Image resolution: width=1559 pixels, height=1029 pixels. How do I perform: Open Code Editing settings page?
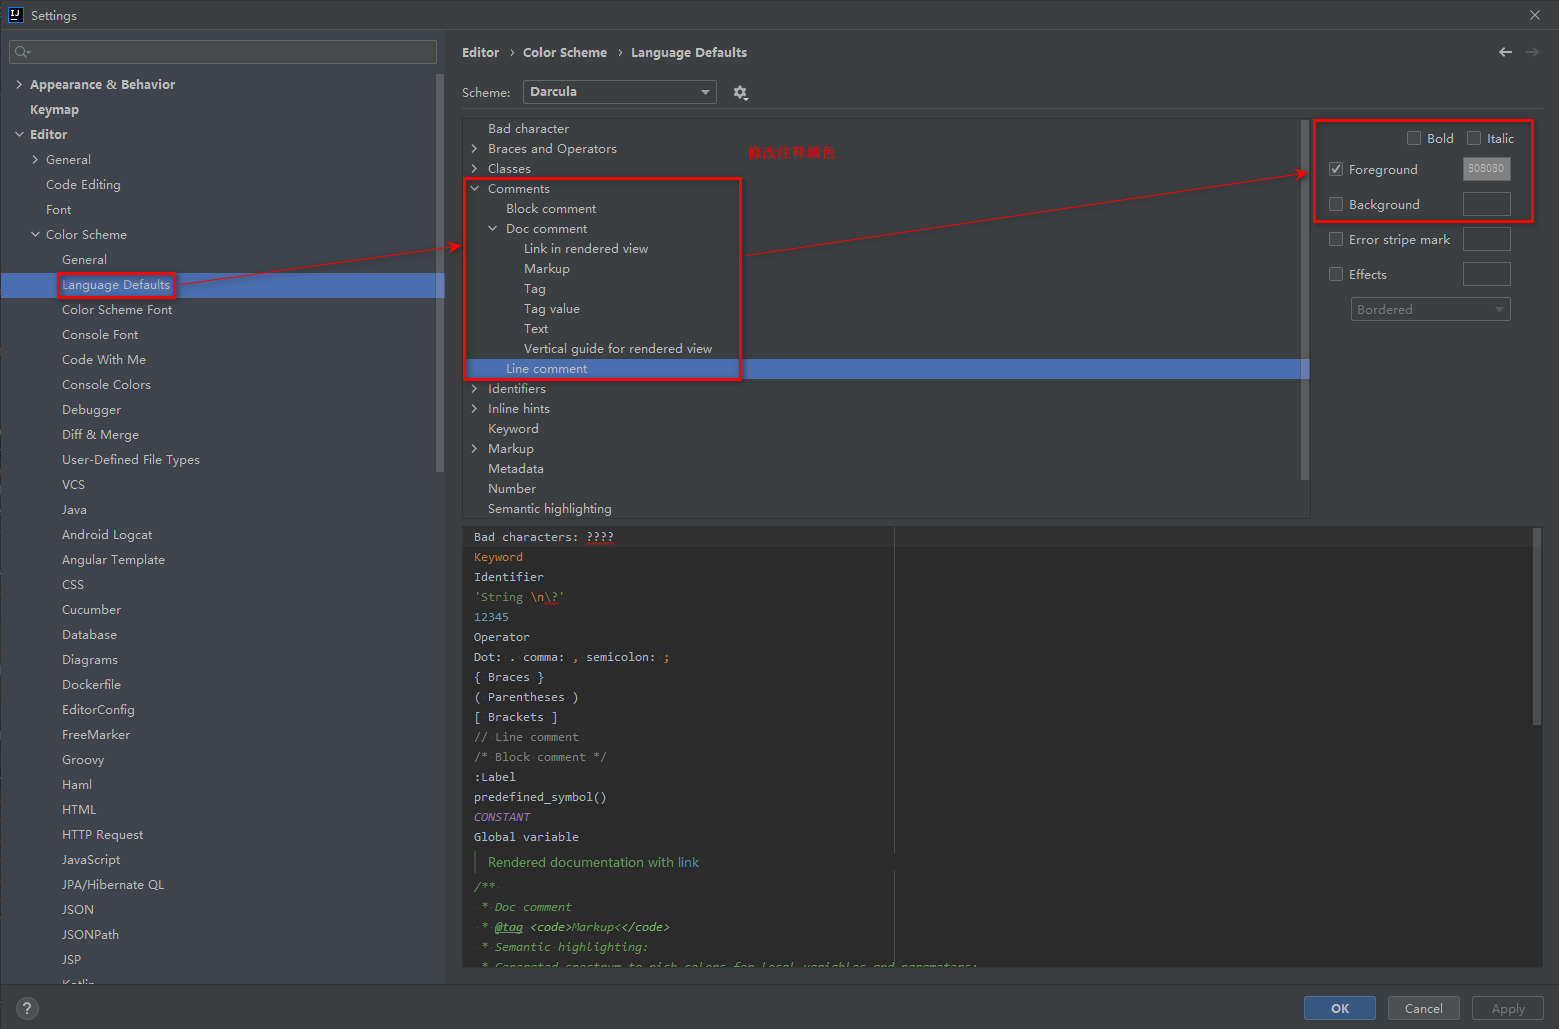coord(83,185)
